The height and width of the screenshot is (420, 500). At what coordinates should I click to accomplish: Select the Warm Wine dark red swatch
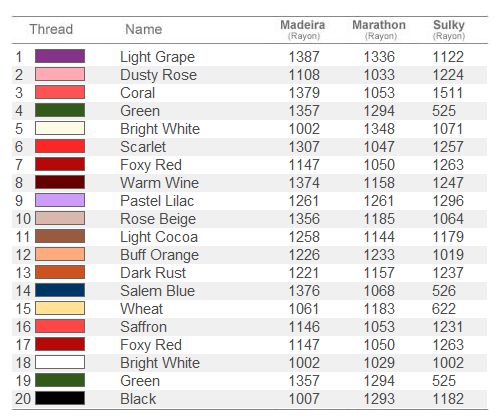coord(60,182)
